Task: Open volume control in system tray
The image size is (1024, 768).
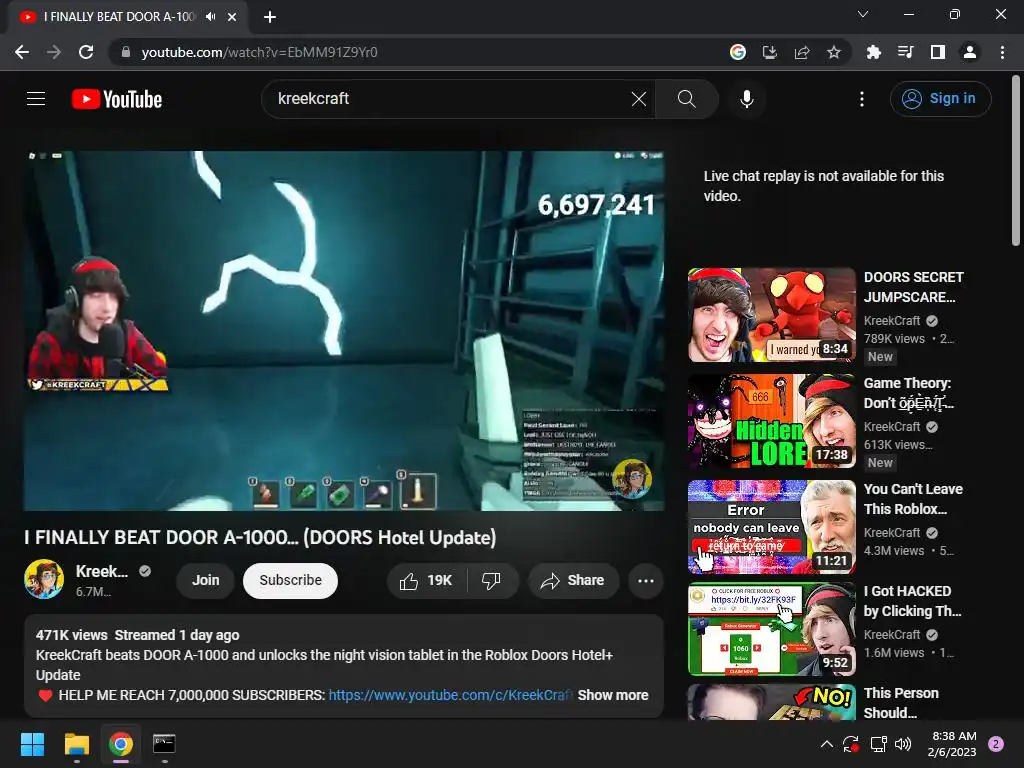Action: pyautogui.click(x=903, y=744)
